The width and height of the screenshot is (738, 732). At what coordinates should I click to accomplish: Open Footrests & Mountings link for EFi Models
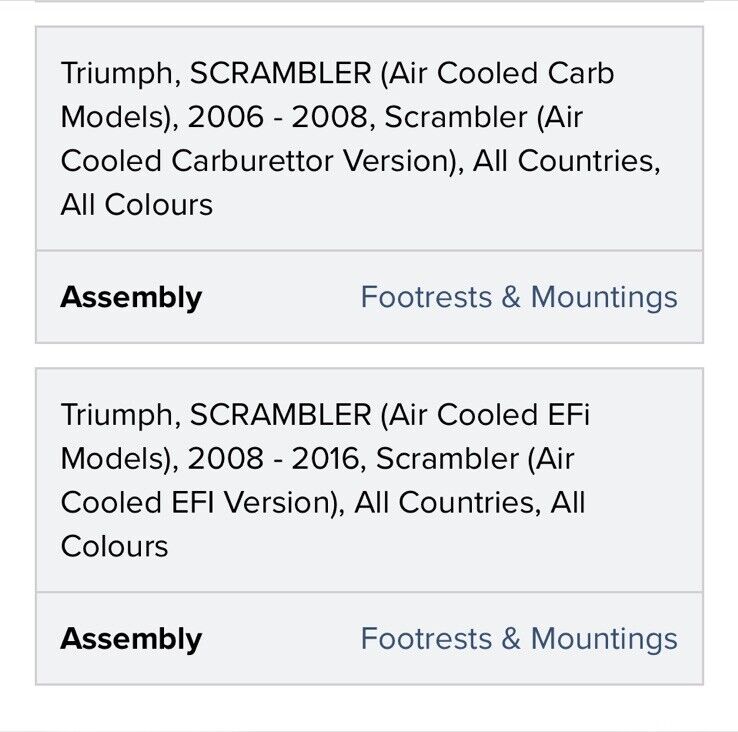(x=519, y=639)
